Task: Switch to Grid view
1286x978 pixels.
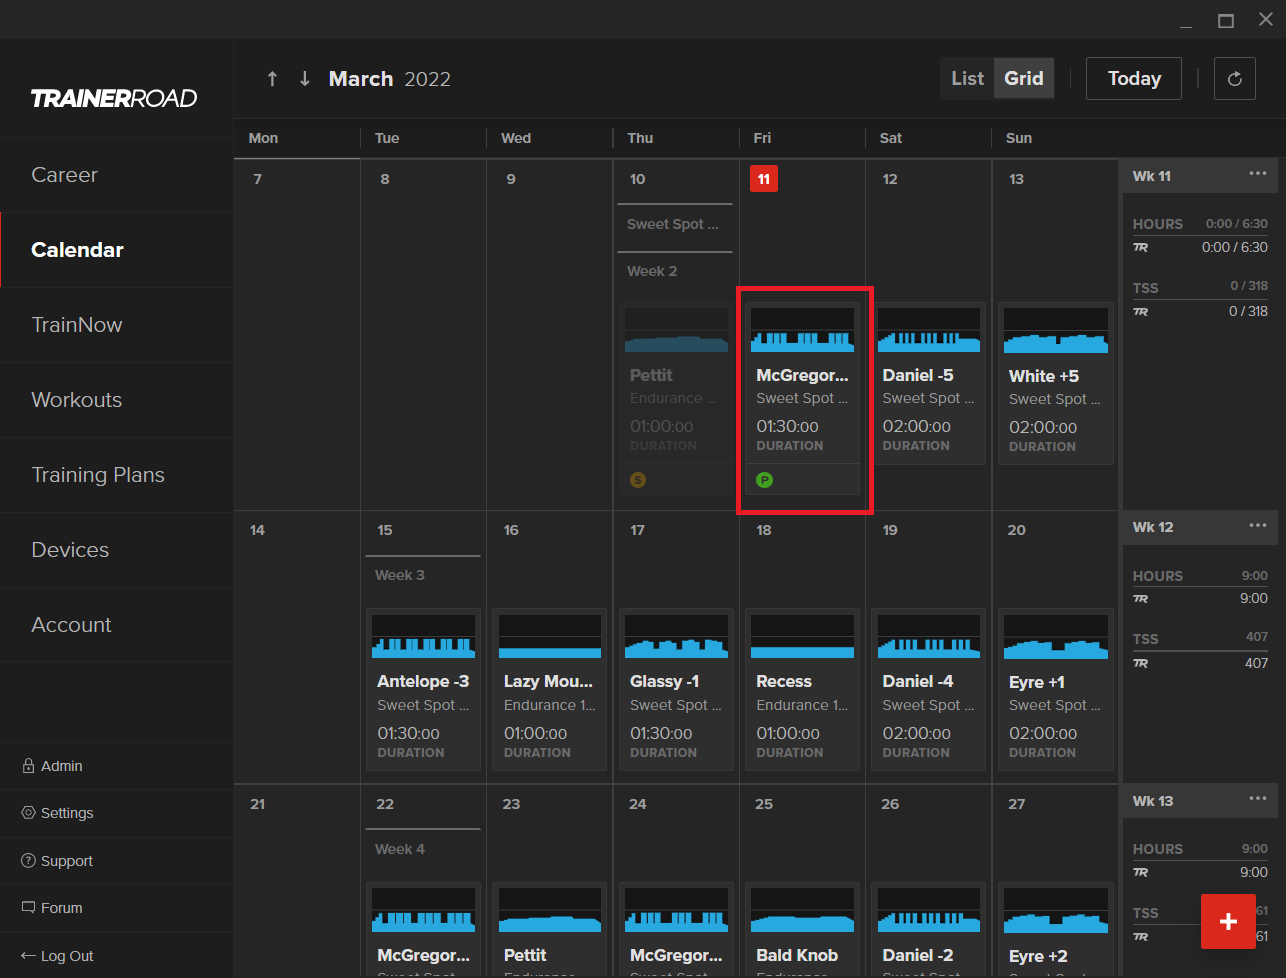Action: coord(1024,78)
